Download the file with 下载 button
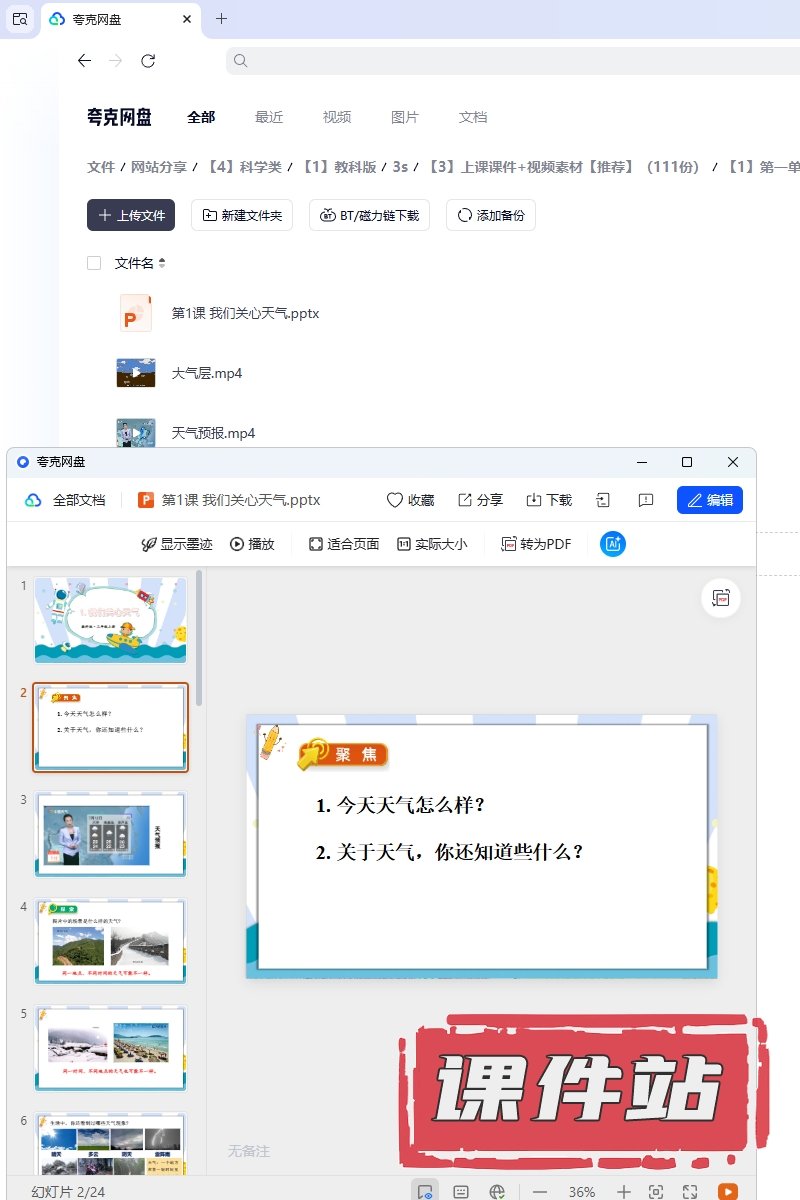 pos(549,500)
